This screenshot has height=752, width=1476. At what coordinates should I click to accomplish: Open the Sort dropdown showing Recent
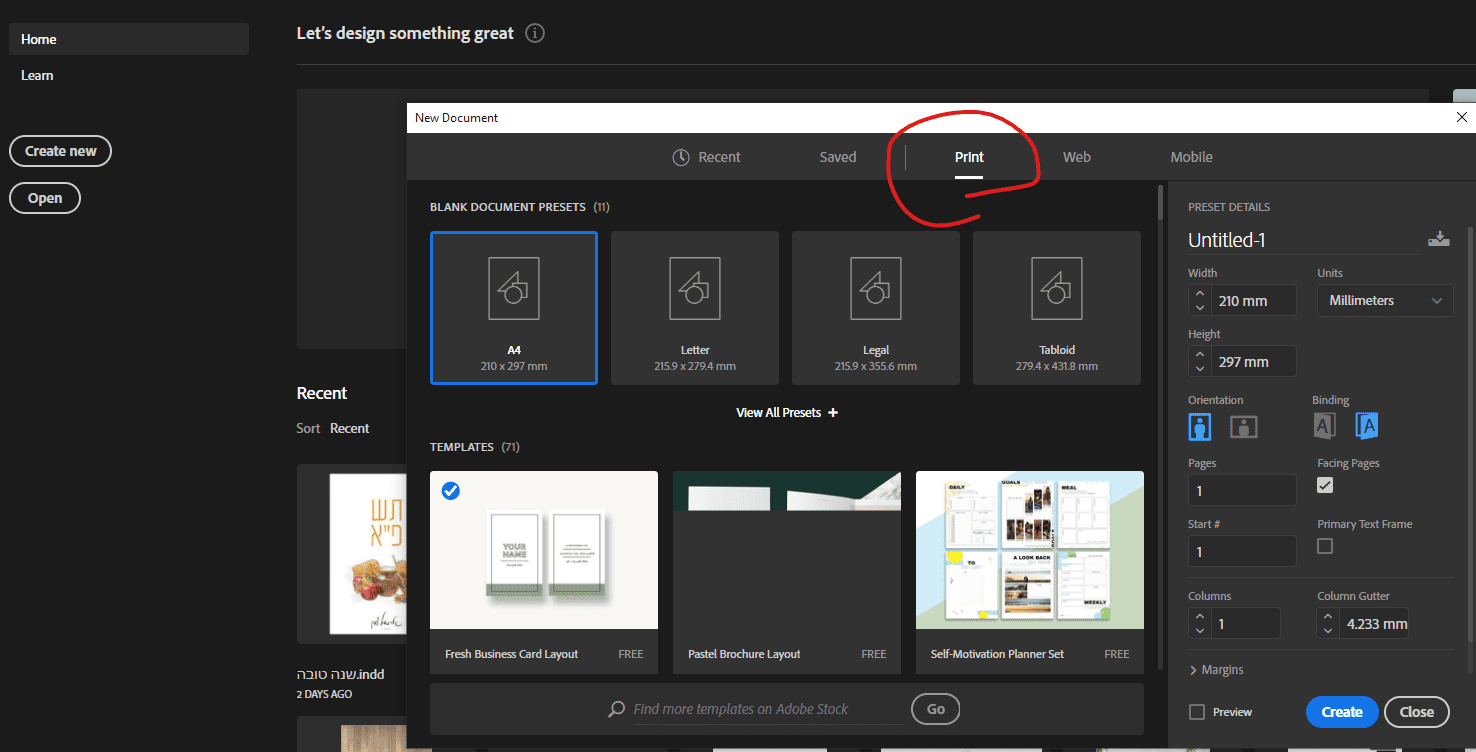(x=350, y=428)
